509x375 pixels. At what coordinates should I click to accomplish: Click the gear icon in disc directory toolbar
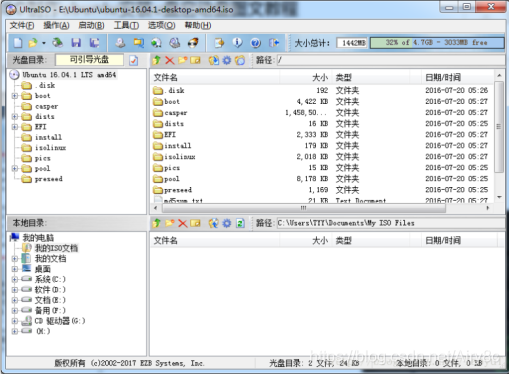227,60
